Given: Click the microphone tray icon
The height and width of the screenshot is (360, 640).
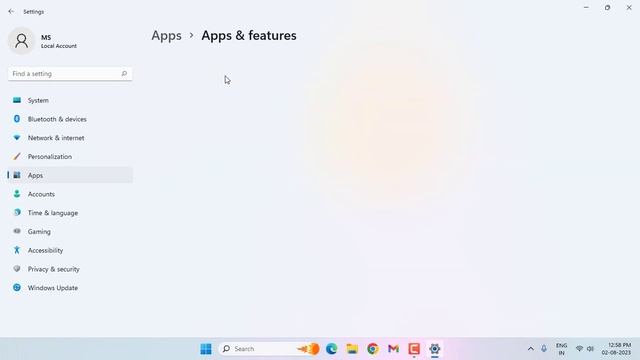Looking at the screenshot, I should tap(544, 349).
